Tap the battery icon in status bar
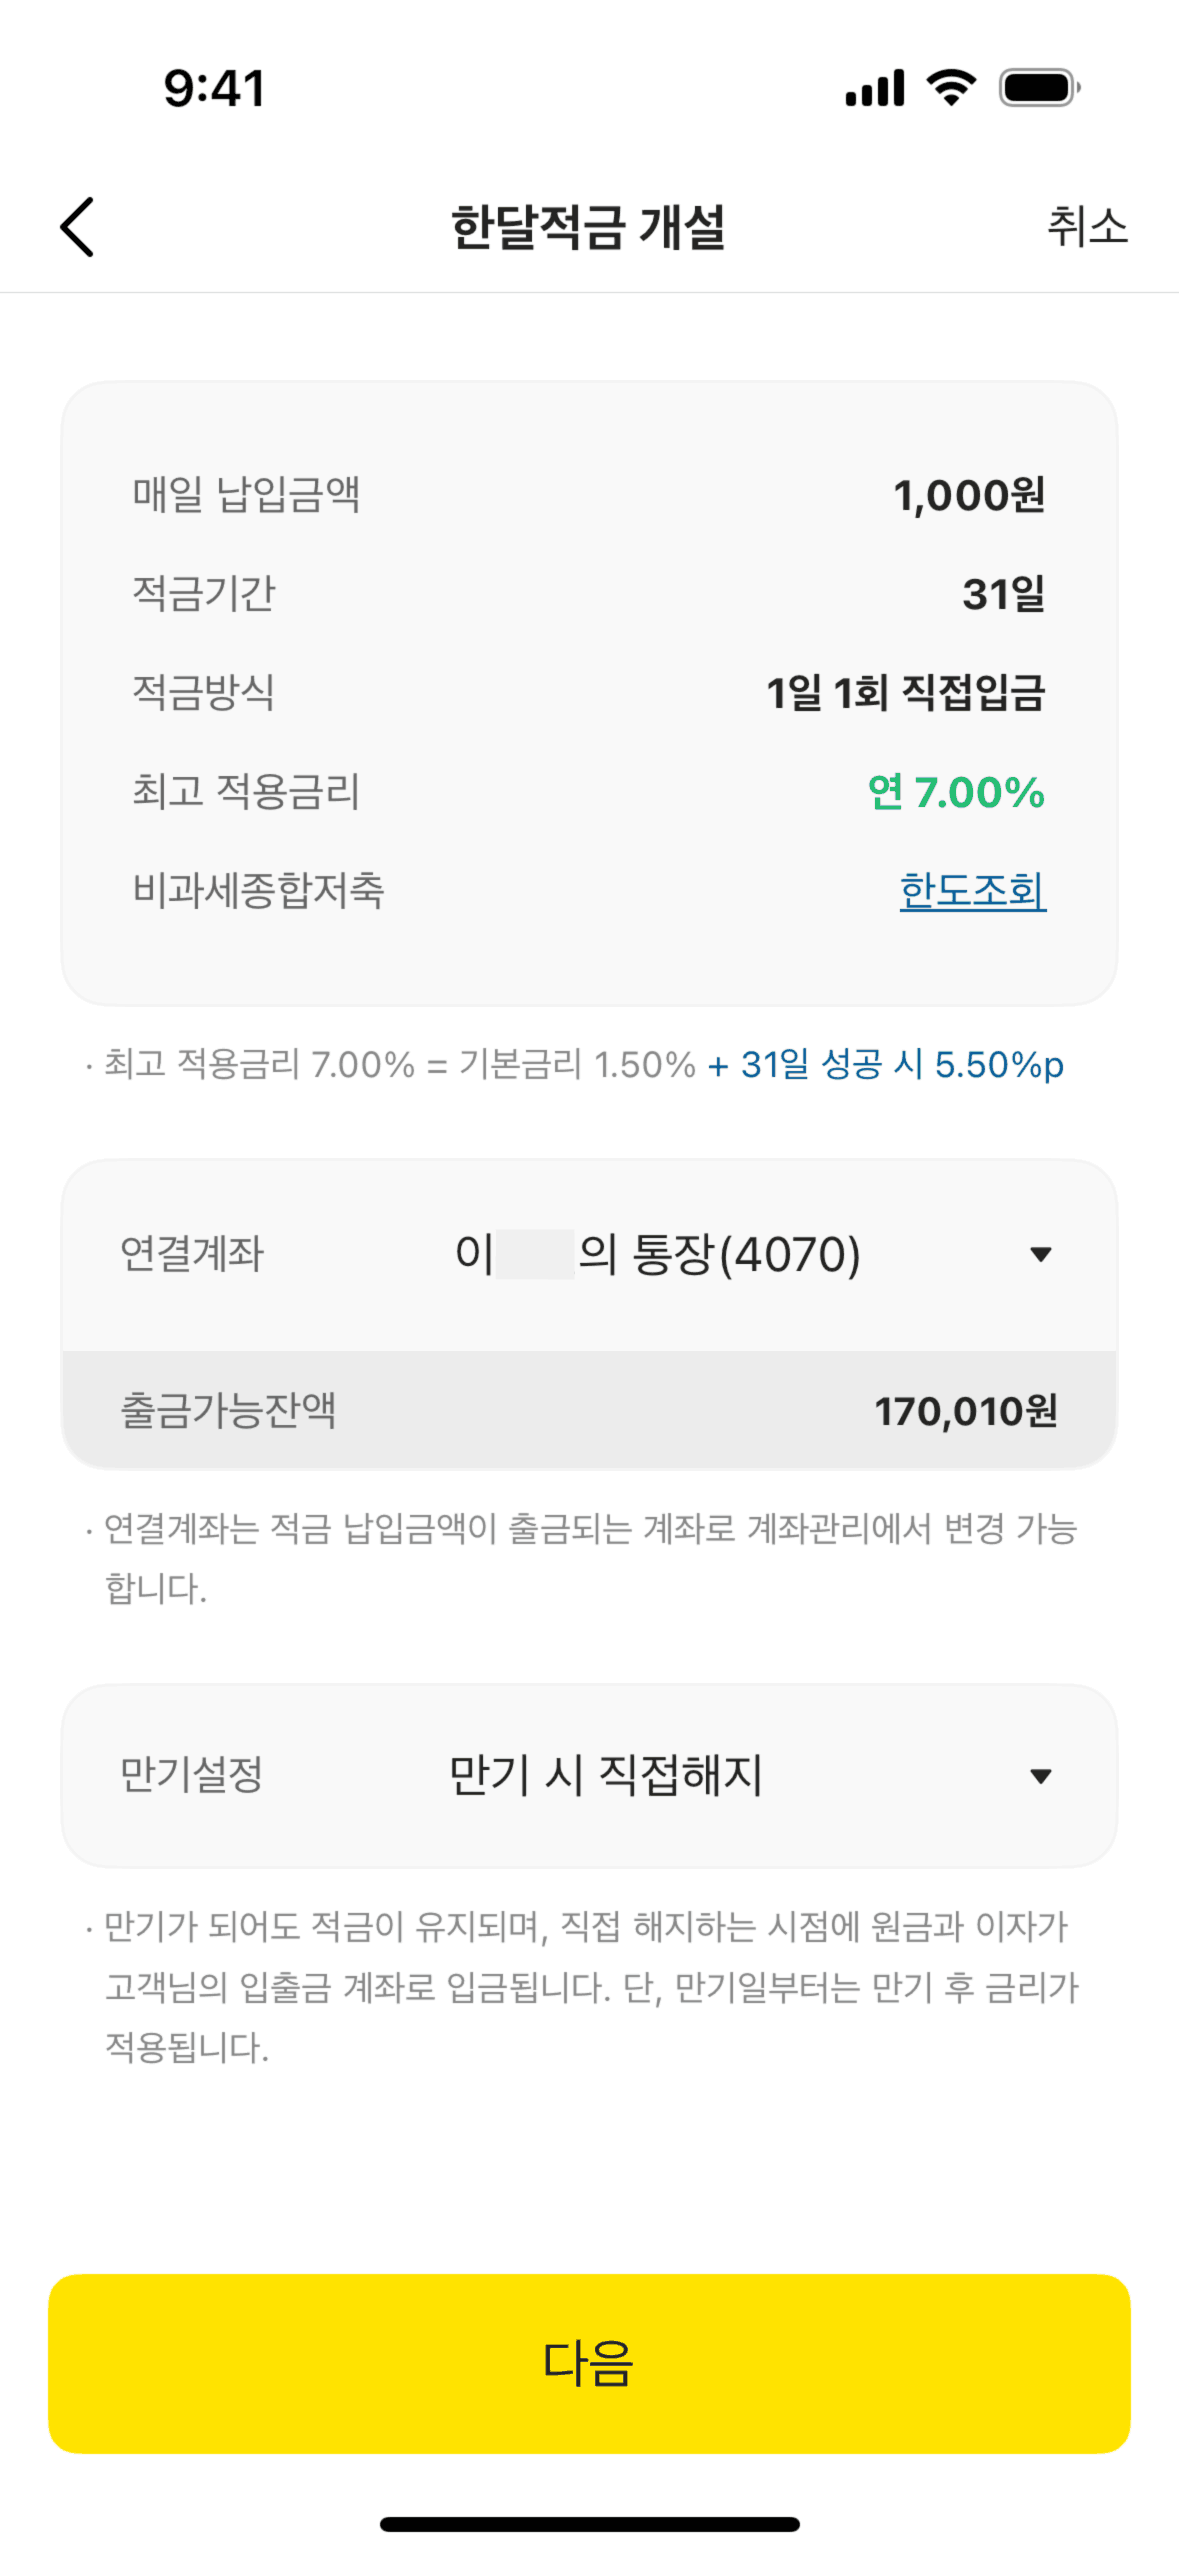 click(1040, 88)
